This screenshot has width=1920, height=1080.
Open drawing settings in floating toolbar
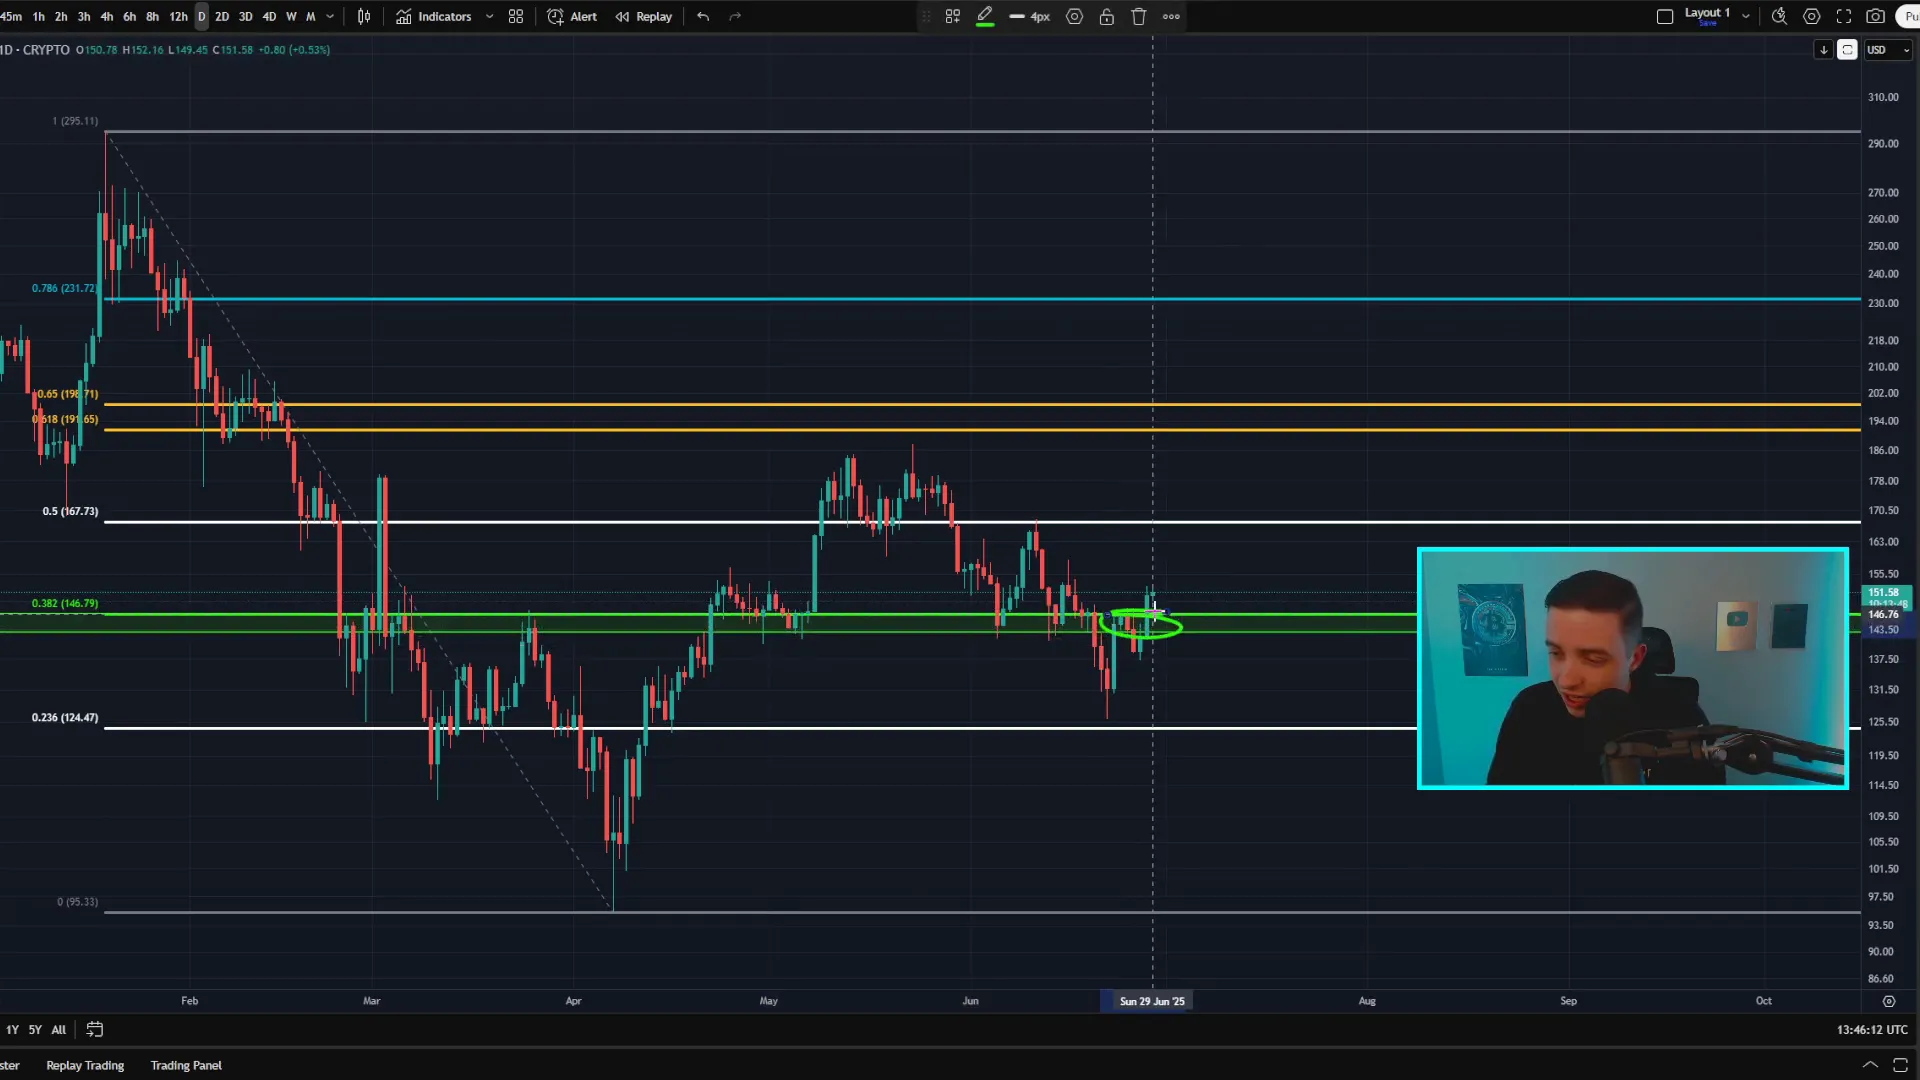point(1075,16)
